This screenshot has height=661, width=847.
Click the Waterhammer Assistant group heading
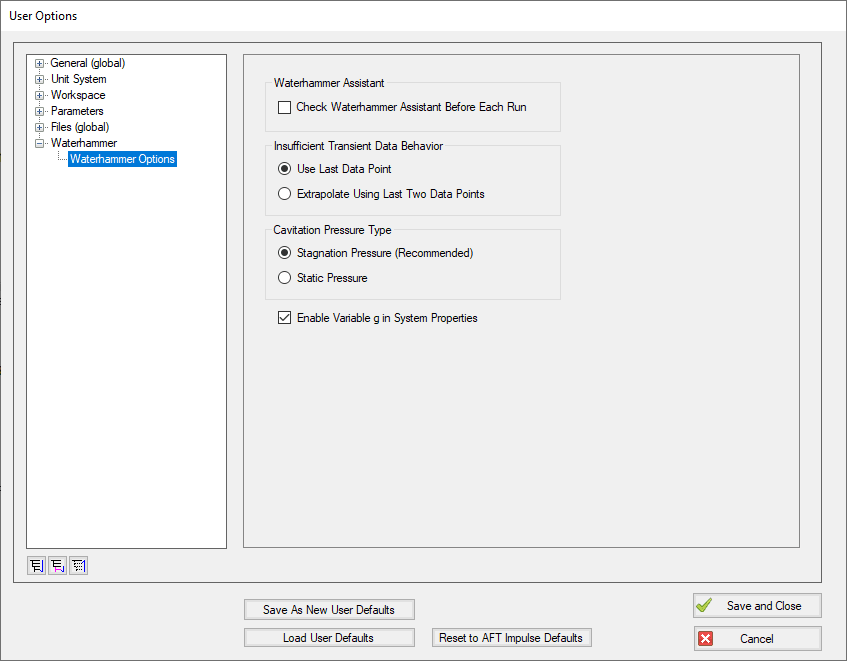[x=328, y=83]
